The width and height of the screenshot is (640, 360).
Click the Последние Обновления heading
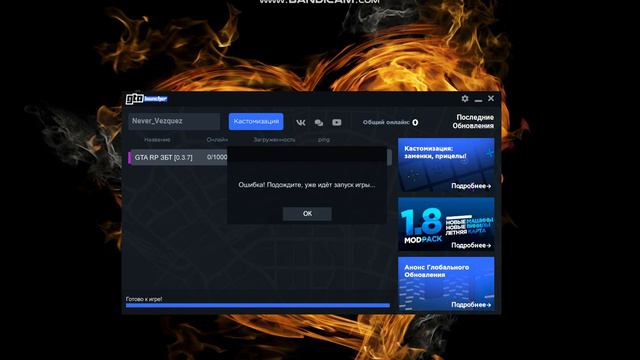point(473,121)
